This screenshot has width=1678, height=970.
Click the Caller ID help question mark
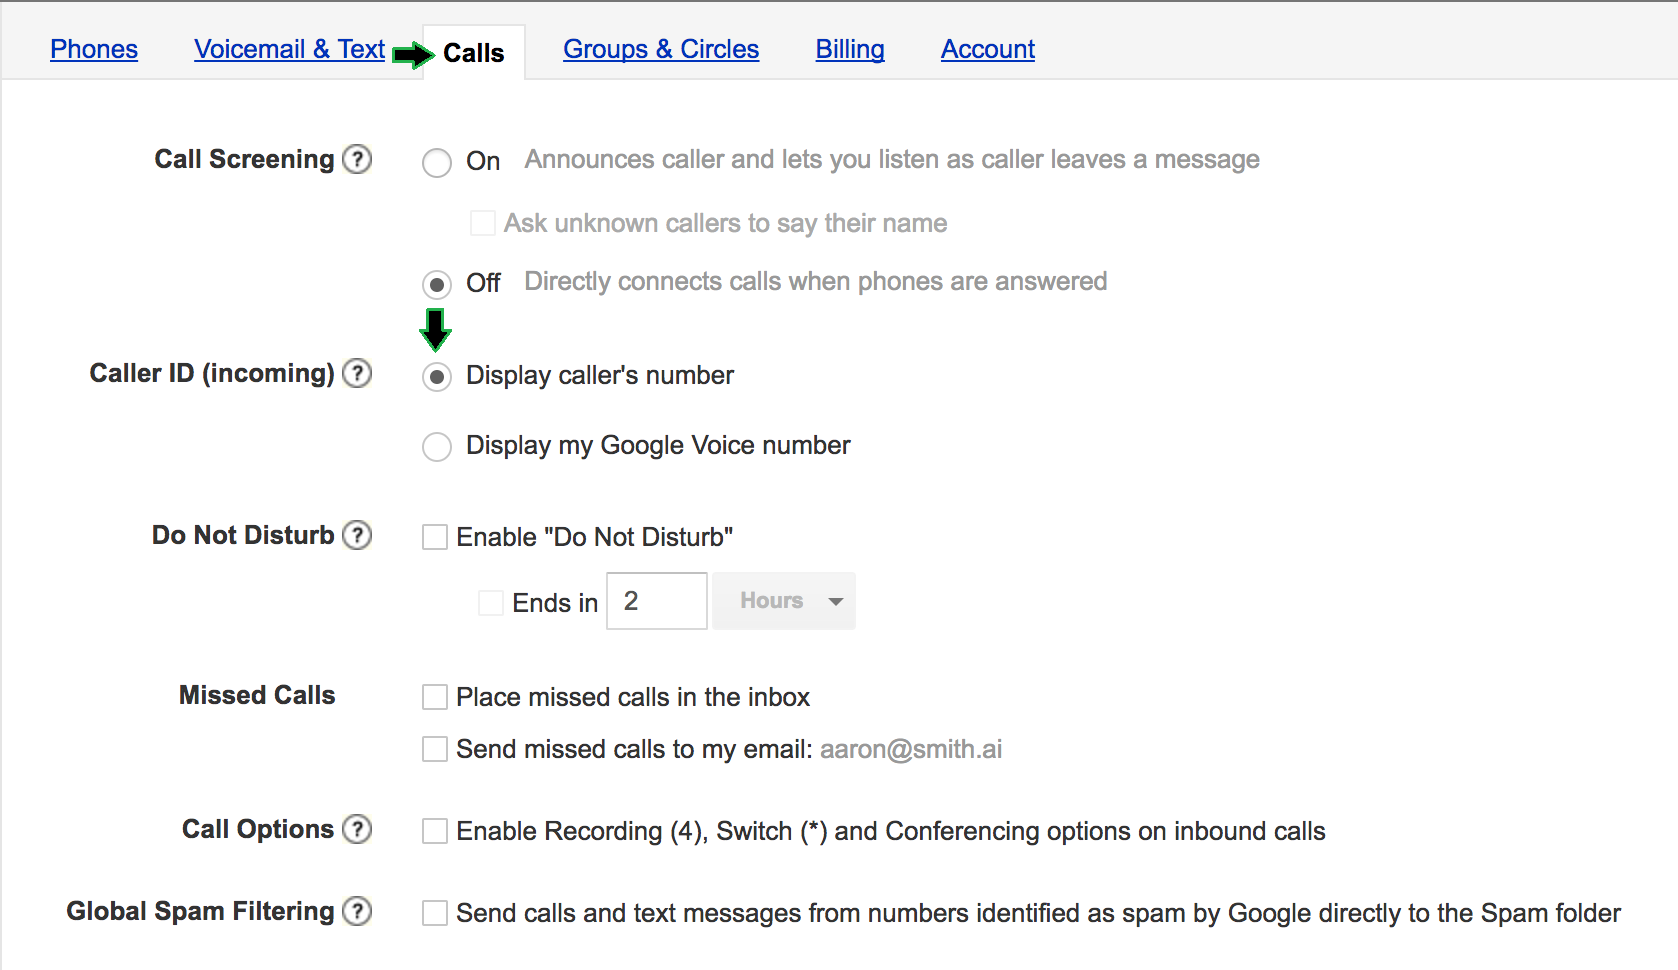click(357, 373)
